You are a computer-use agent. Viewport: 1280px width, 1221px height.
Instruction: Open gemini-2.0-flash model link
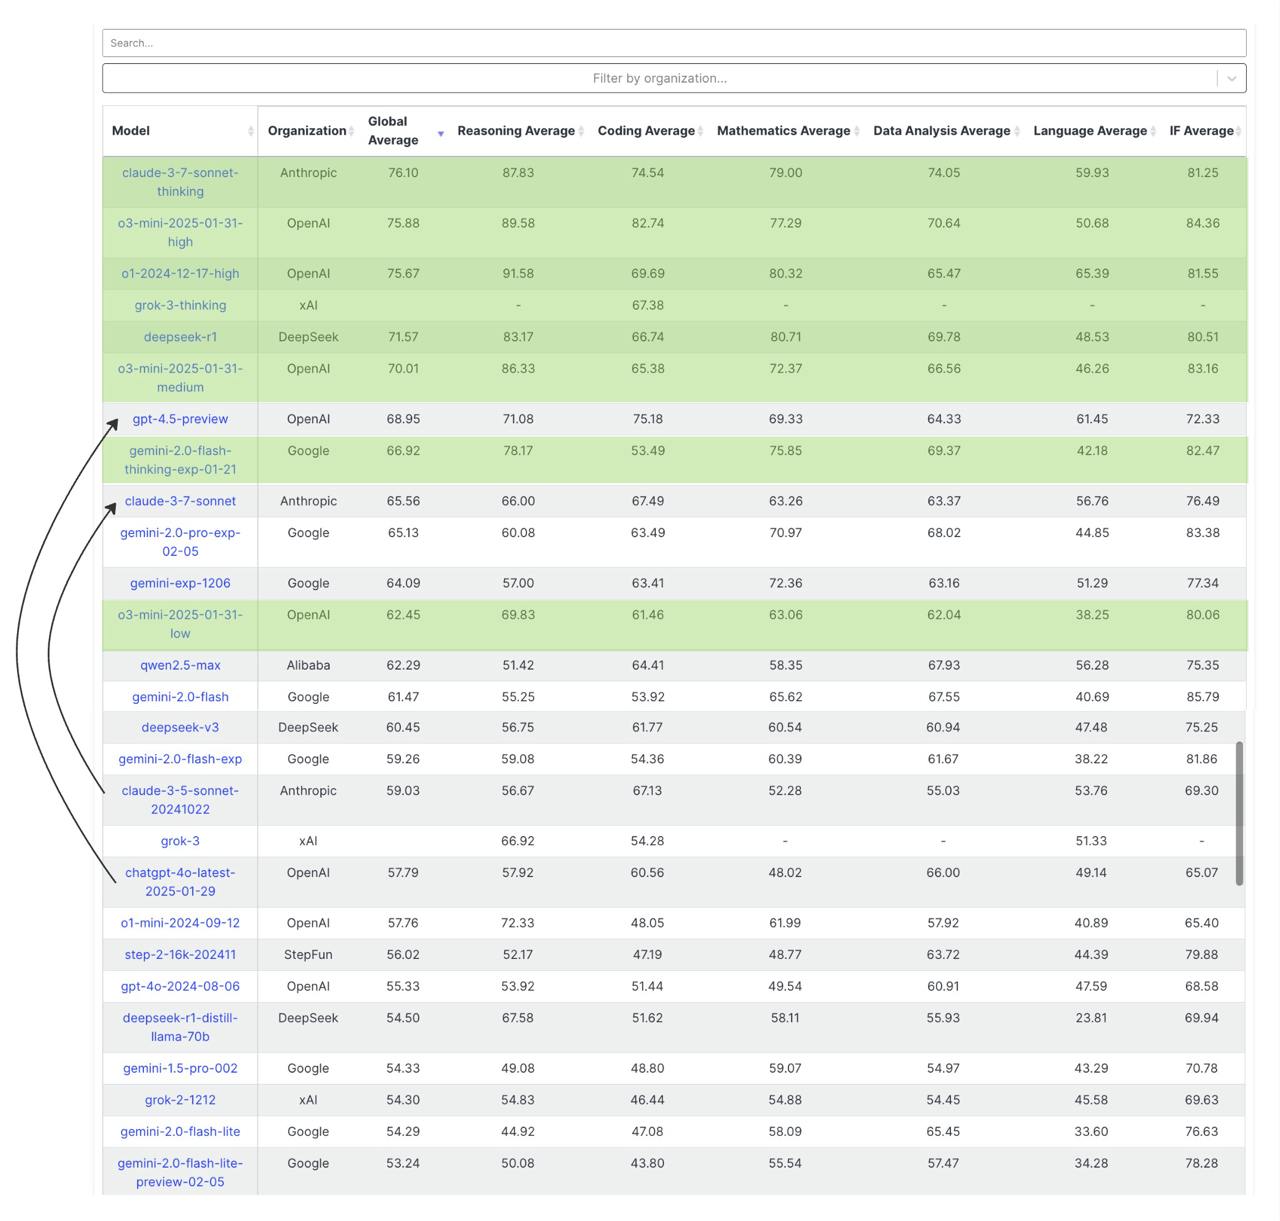[180, 697]
